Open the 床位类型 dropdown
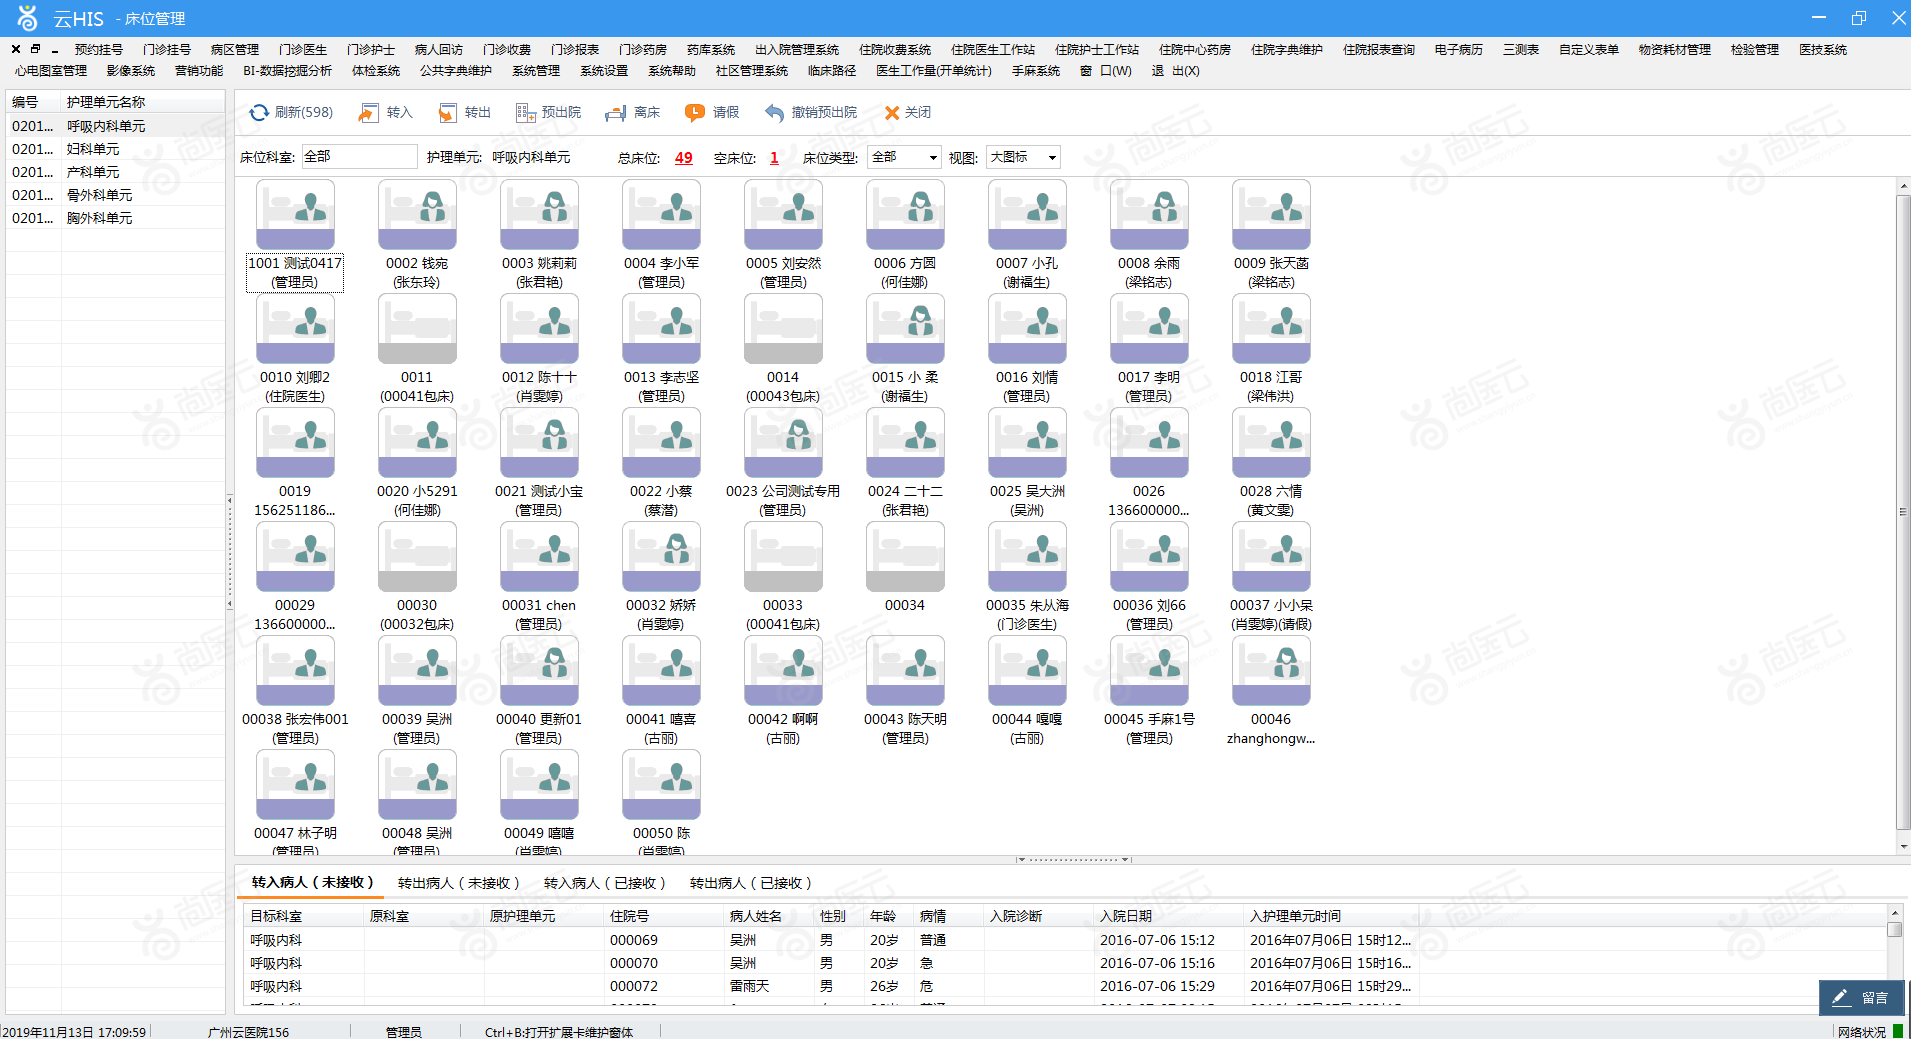The image size is (1911, 1039). coord(905,157)
